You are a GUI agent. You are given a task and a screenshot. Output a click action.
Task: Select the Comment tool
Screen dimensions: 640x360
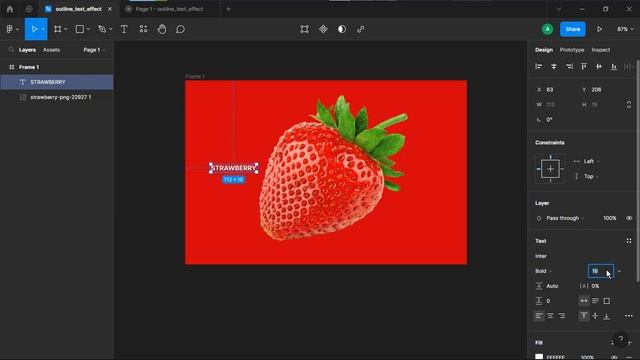point(180,29)
